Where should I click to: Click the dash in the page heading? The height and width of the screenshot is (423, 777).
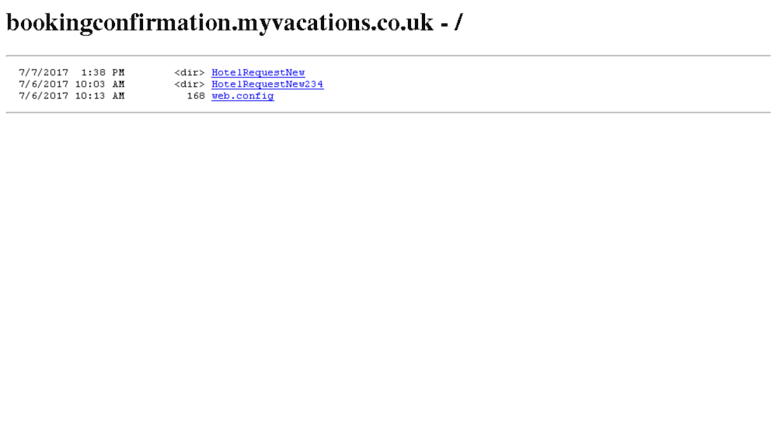(x=444, y=26)
